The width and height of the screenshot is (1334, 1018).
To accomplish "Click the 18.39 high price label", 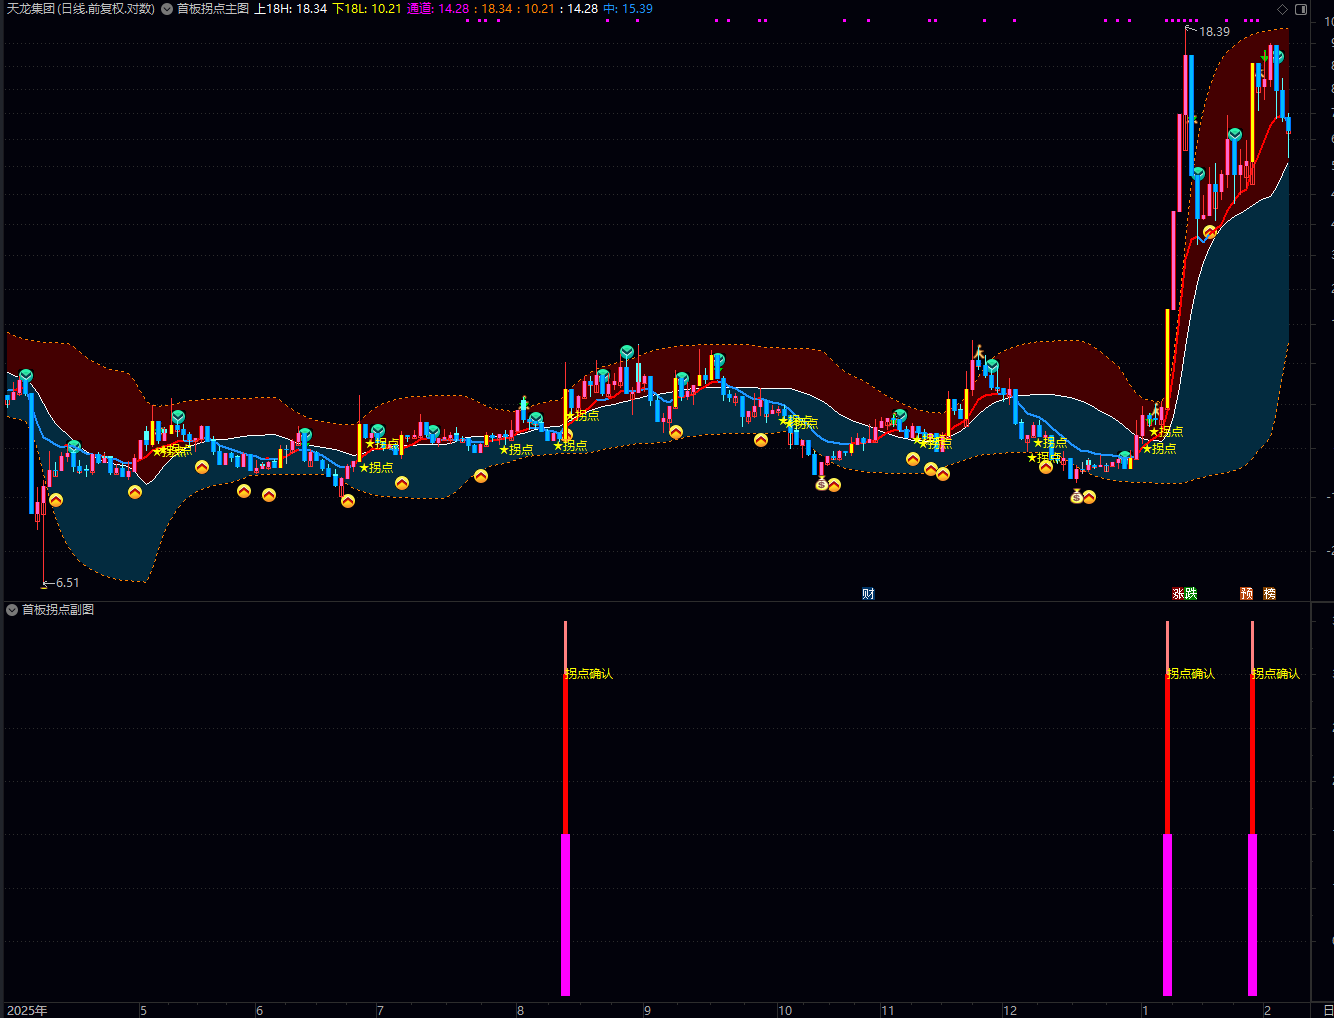I will coord(1214,32).
